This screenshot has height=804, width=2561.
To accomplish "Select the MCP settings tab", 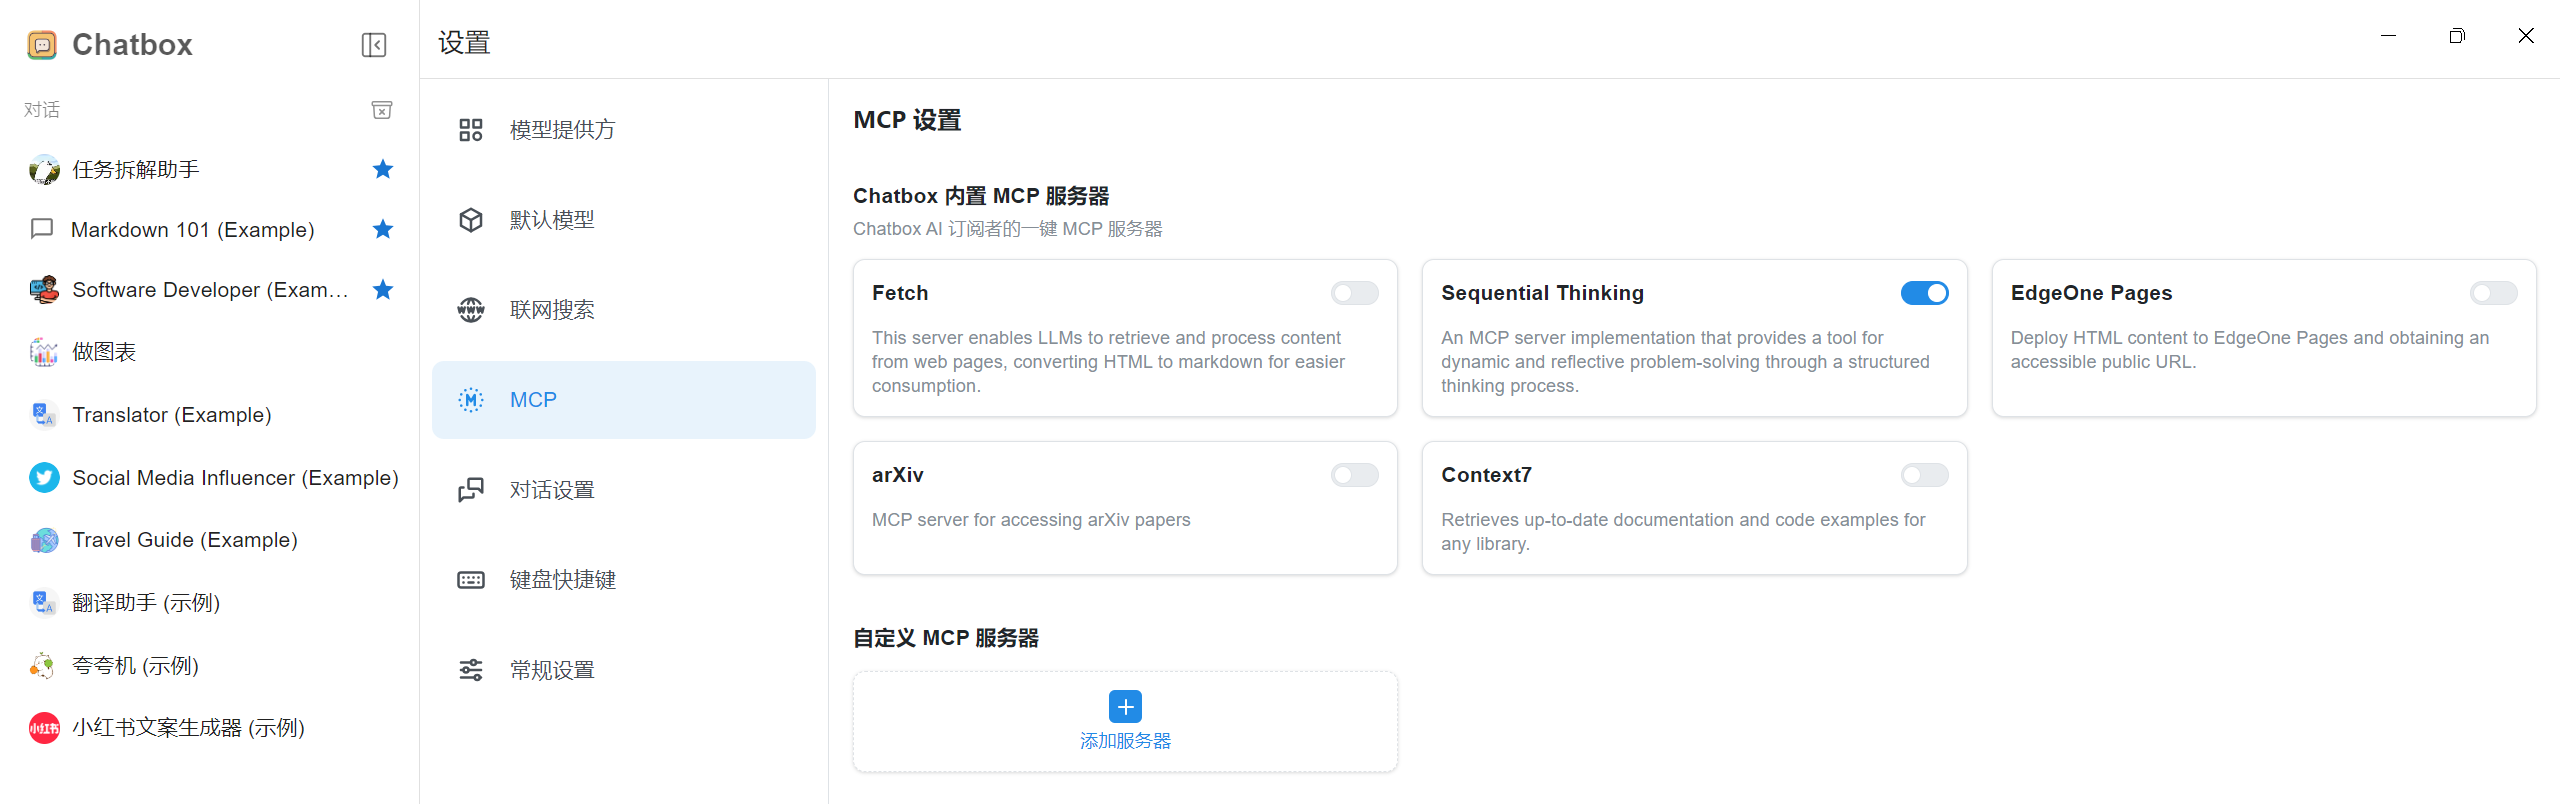I will pyautogui.click(x=624, y=400).
